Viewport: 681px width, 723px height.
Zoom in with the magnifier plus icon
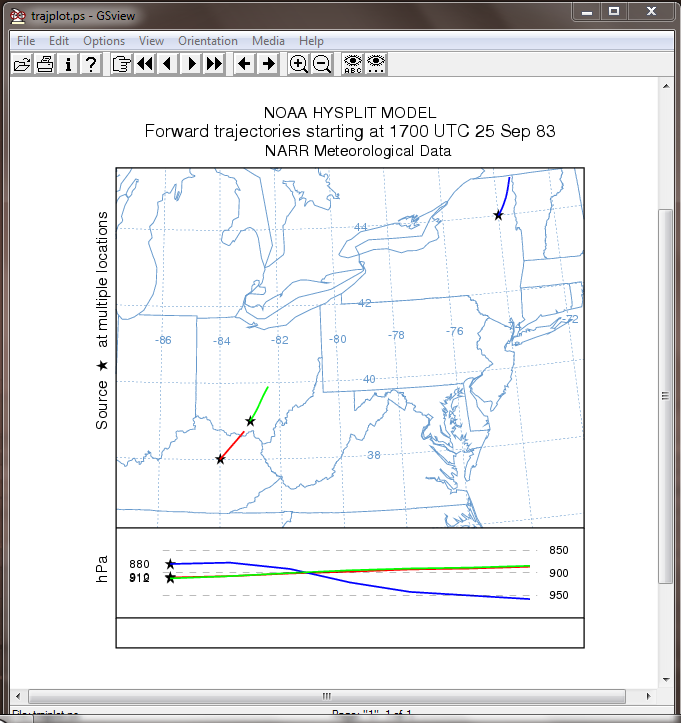(x=298, y=64)
